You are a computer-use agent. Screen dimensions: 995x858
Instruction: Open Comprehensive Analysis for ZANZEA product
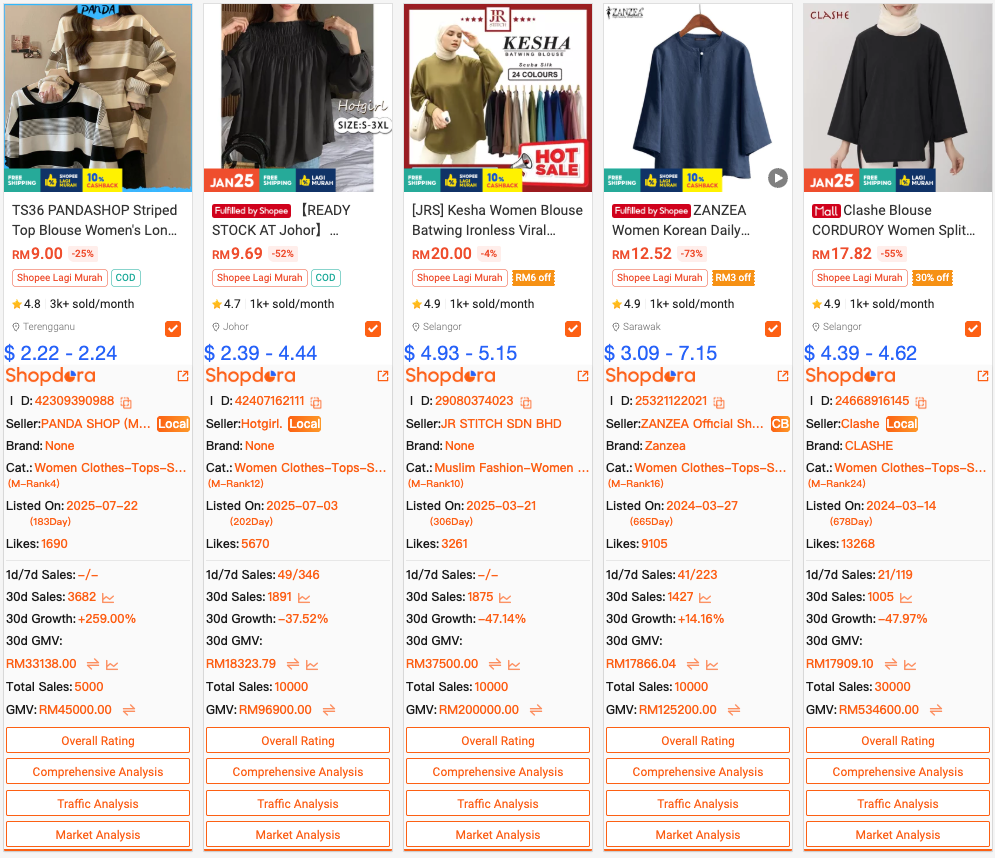pyautogui.click(x=697, y=772)
